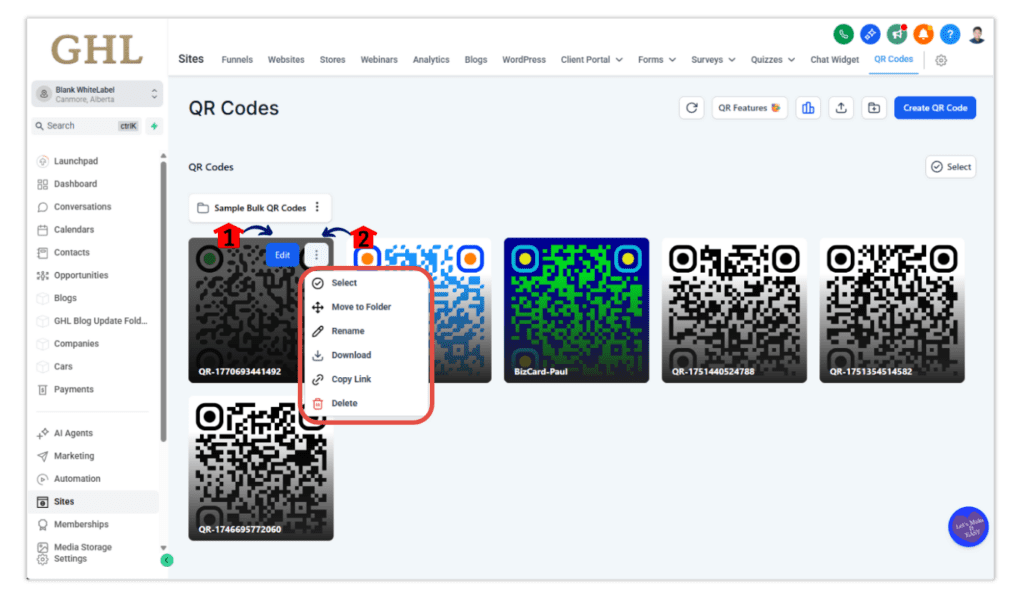Open the help question mark icon

pos(948,33)
